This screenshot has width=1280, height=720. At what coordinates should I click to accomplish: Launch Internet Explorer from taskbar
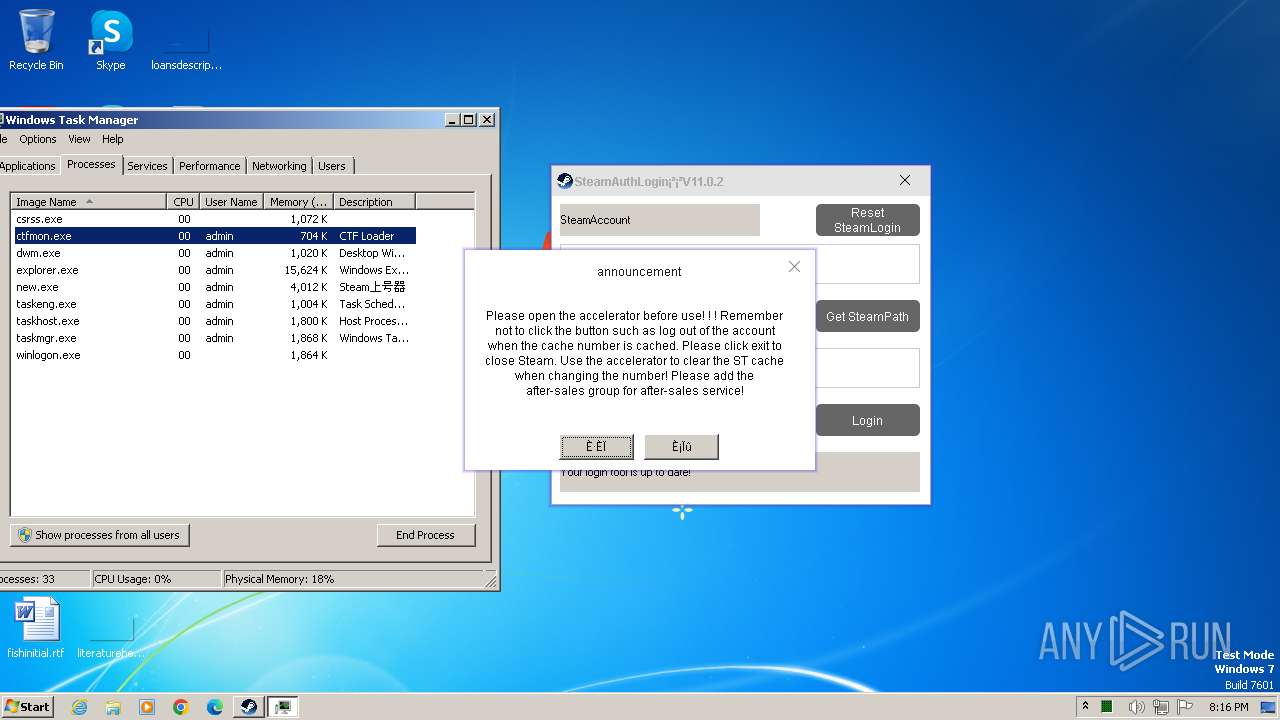click(x=79, y=707)
